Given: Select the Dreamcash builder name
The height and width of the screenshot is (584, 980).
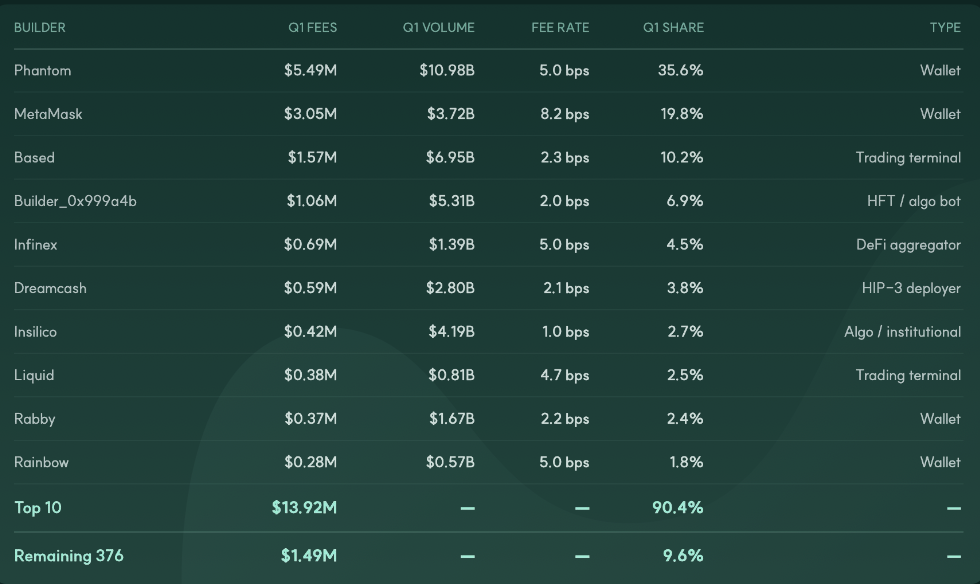Looking at the screenshot, I should tap(50, 288).
